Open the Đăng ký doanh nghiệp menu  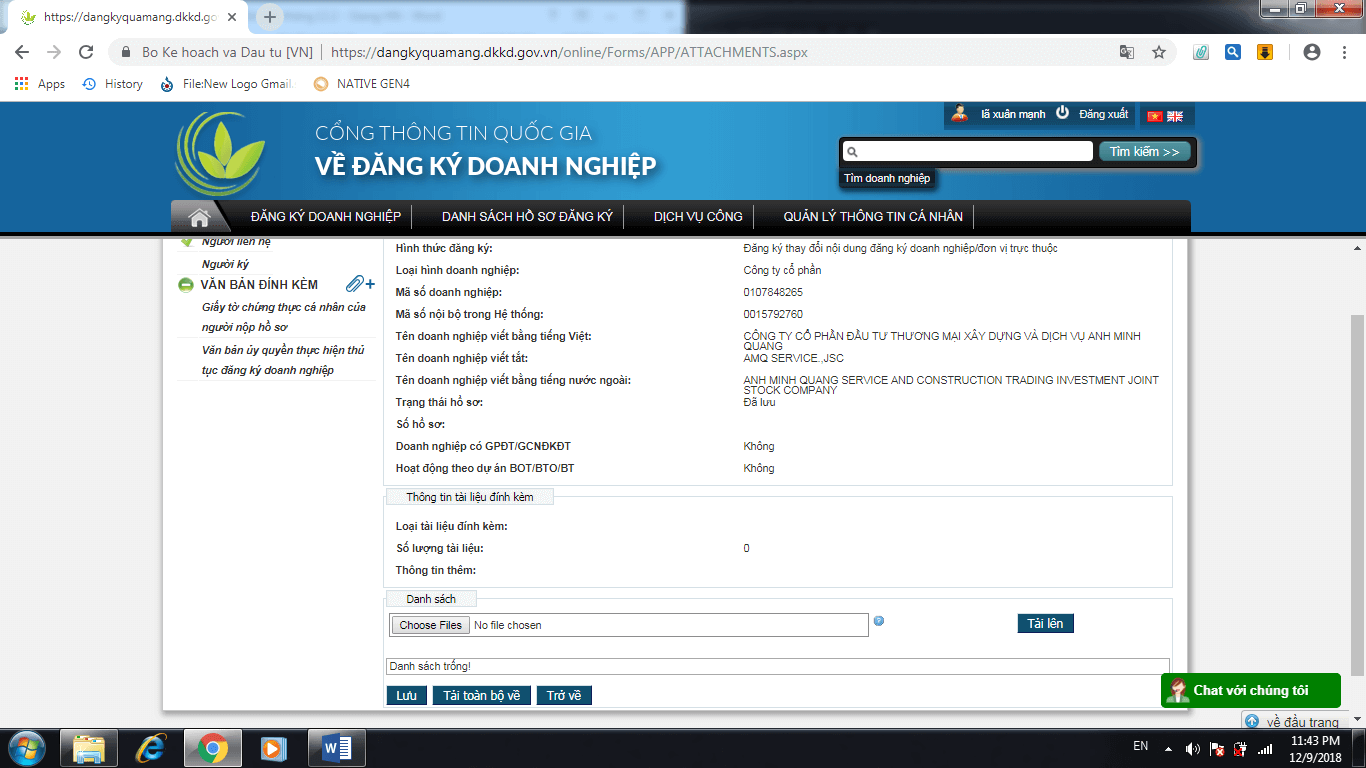pyautogui.click(x=325, y=217)
